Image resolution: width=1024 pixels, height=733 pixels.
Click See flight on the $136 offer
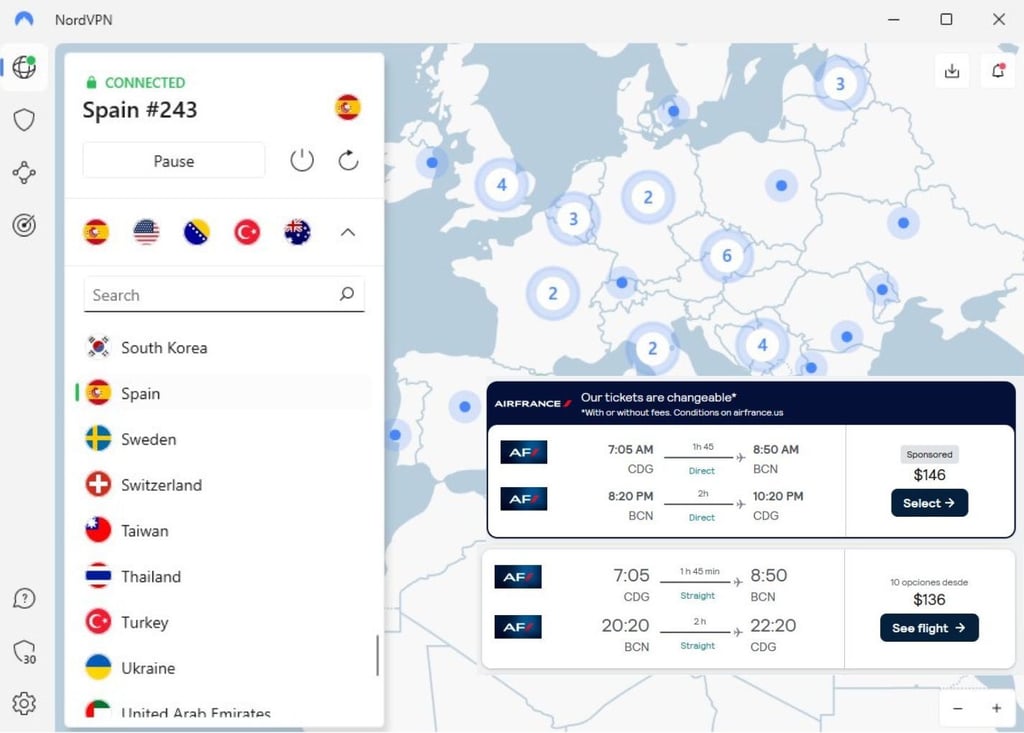[929, 628]
